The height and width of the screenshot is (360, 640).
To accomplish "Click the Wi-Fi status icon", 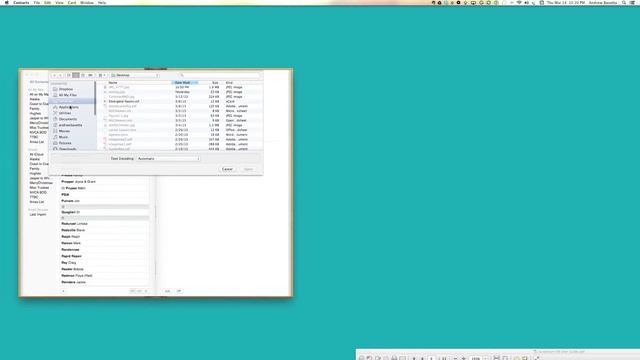I will (x=519, y=2).
